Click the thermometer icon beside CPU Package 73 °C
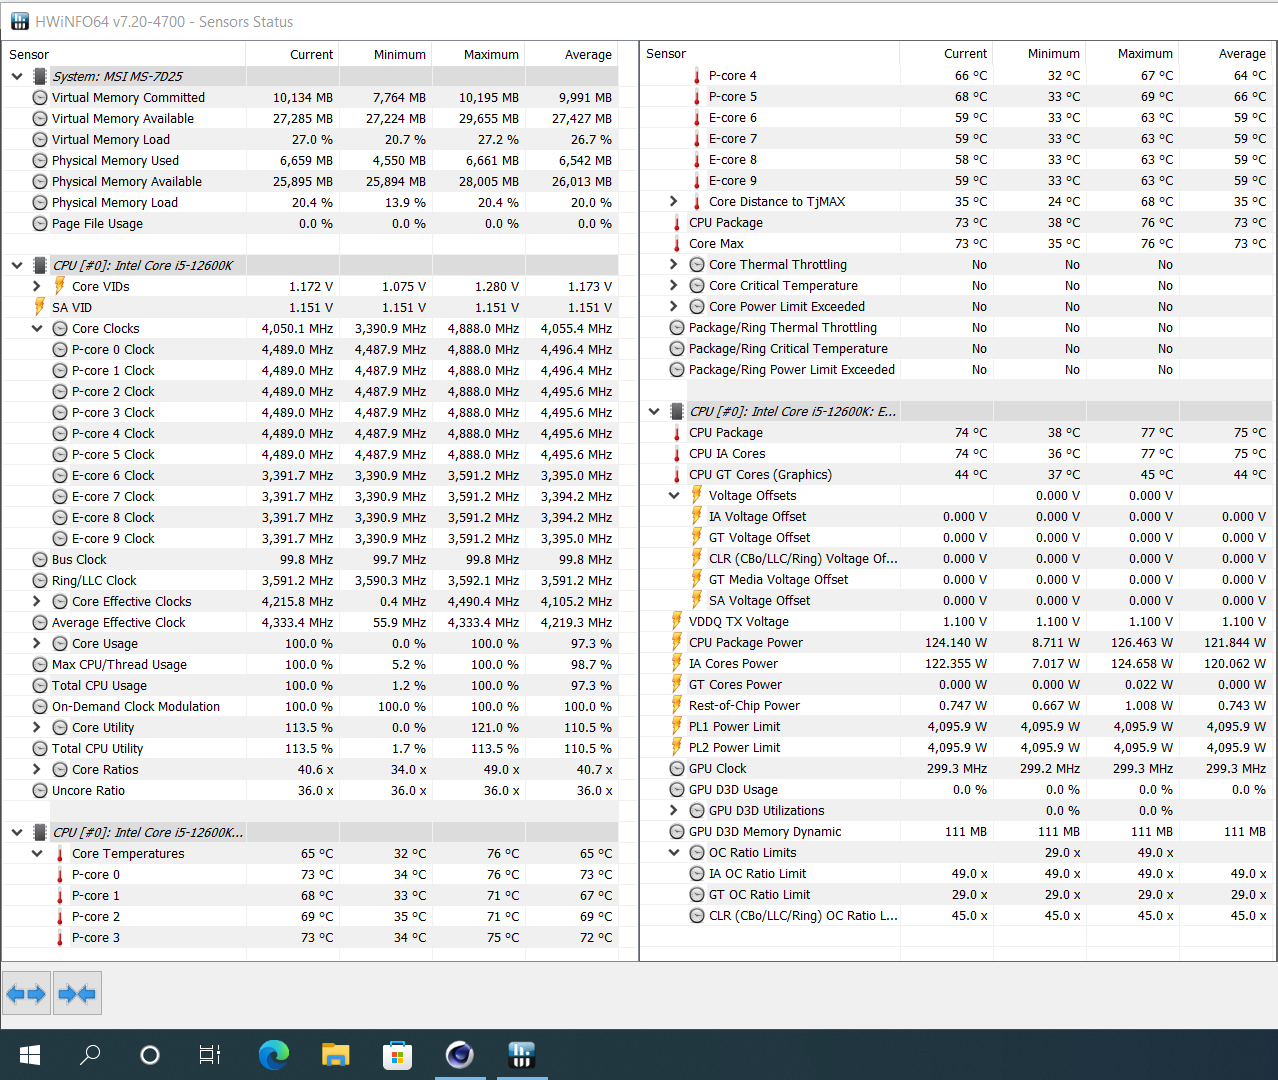Screen dimensions: 1278x1080 (677, 222)
